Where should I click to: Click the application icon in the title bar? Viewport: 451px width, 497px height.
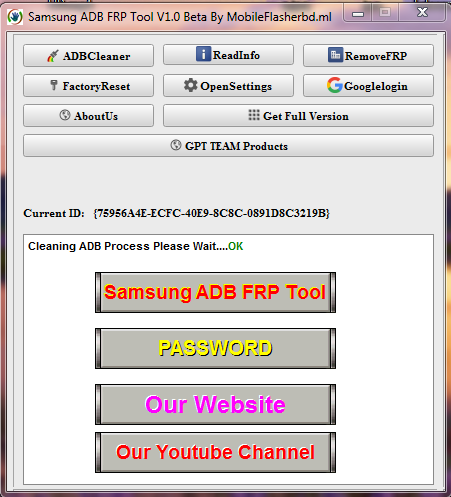pos(15,17)
